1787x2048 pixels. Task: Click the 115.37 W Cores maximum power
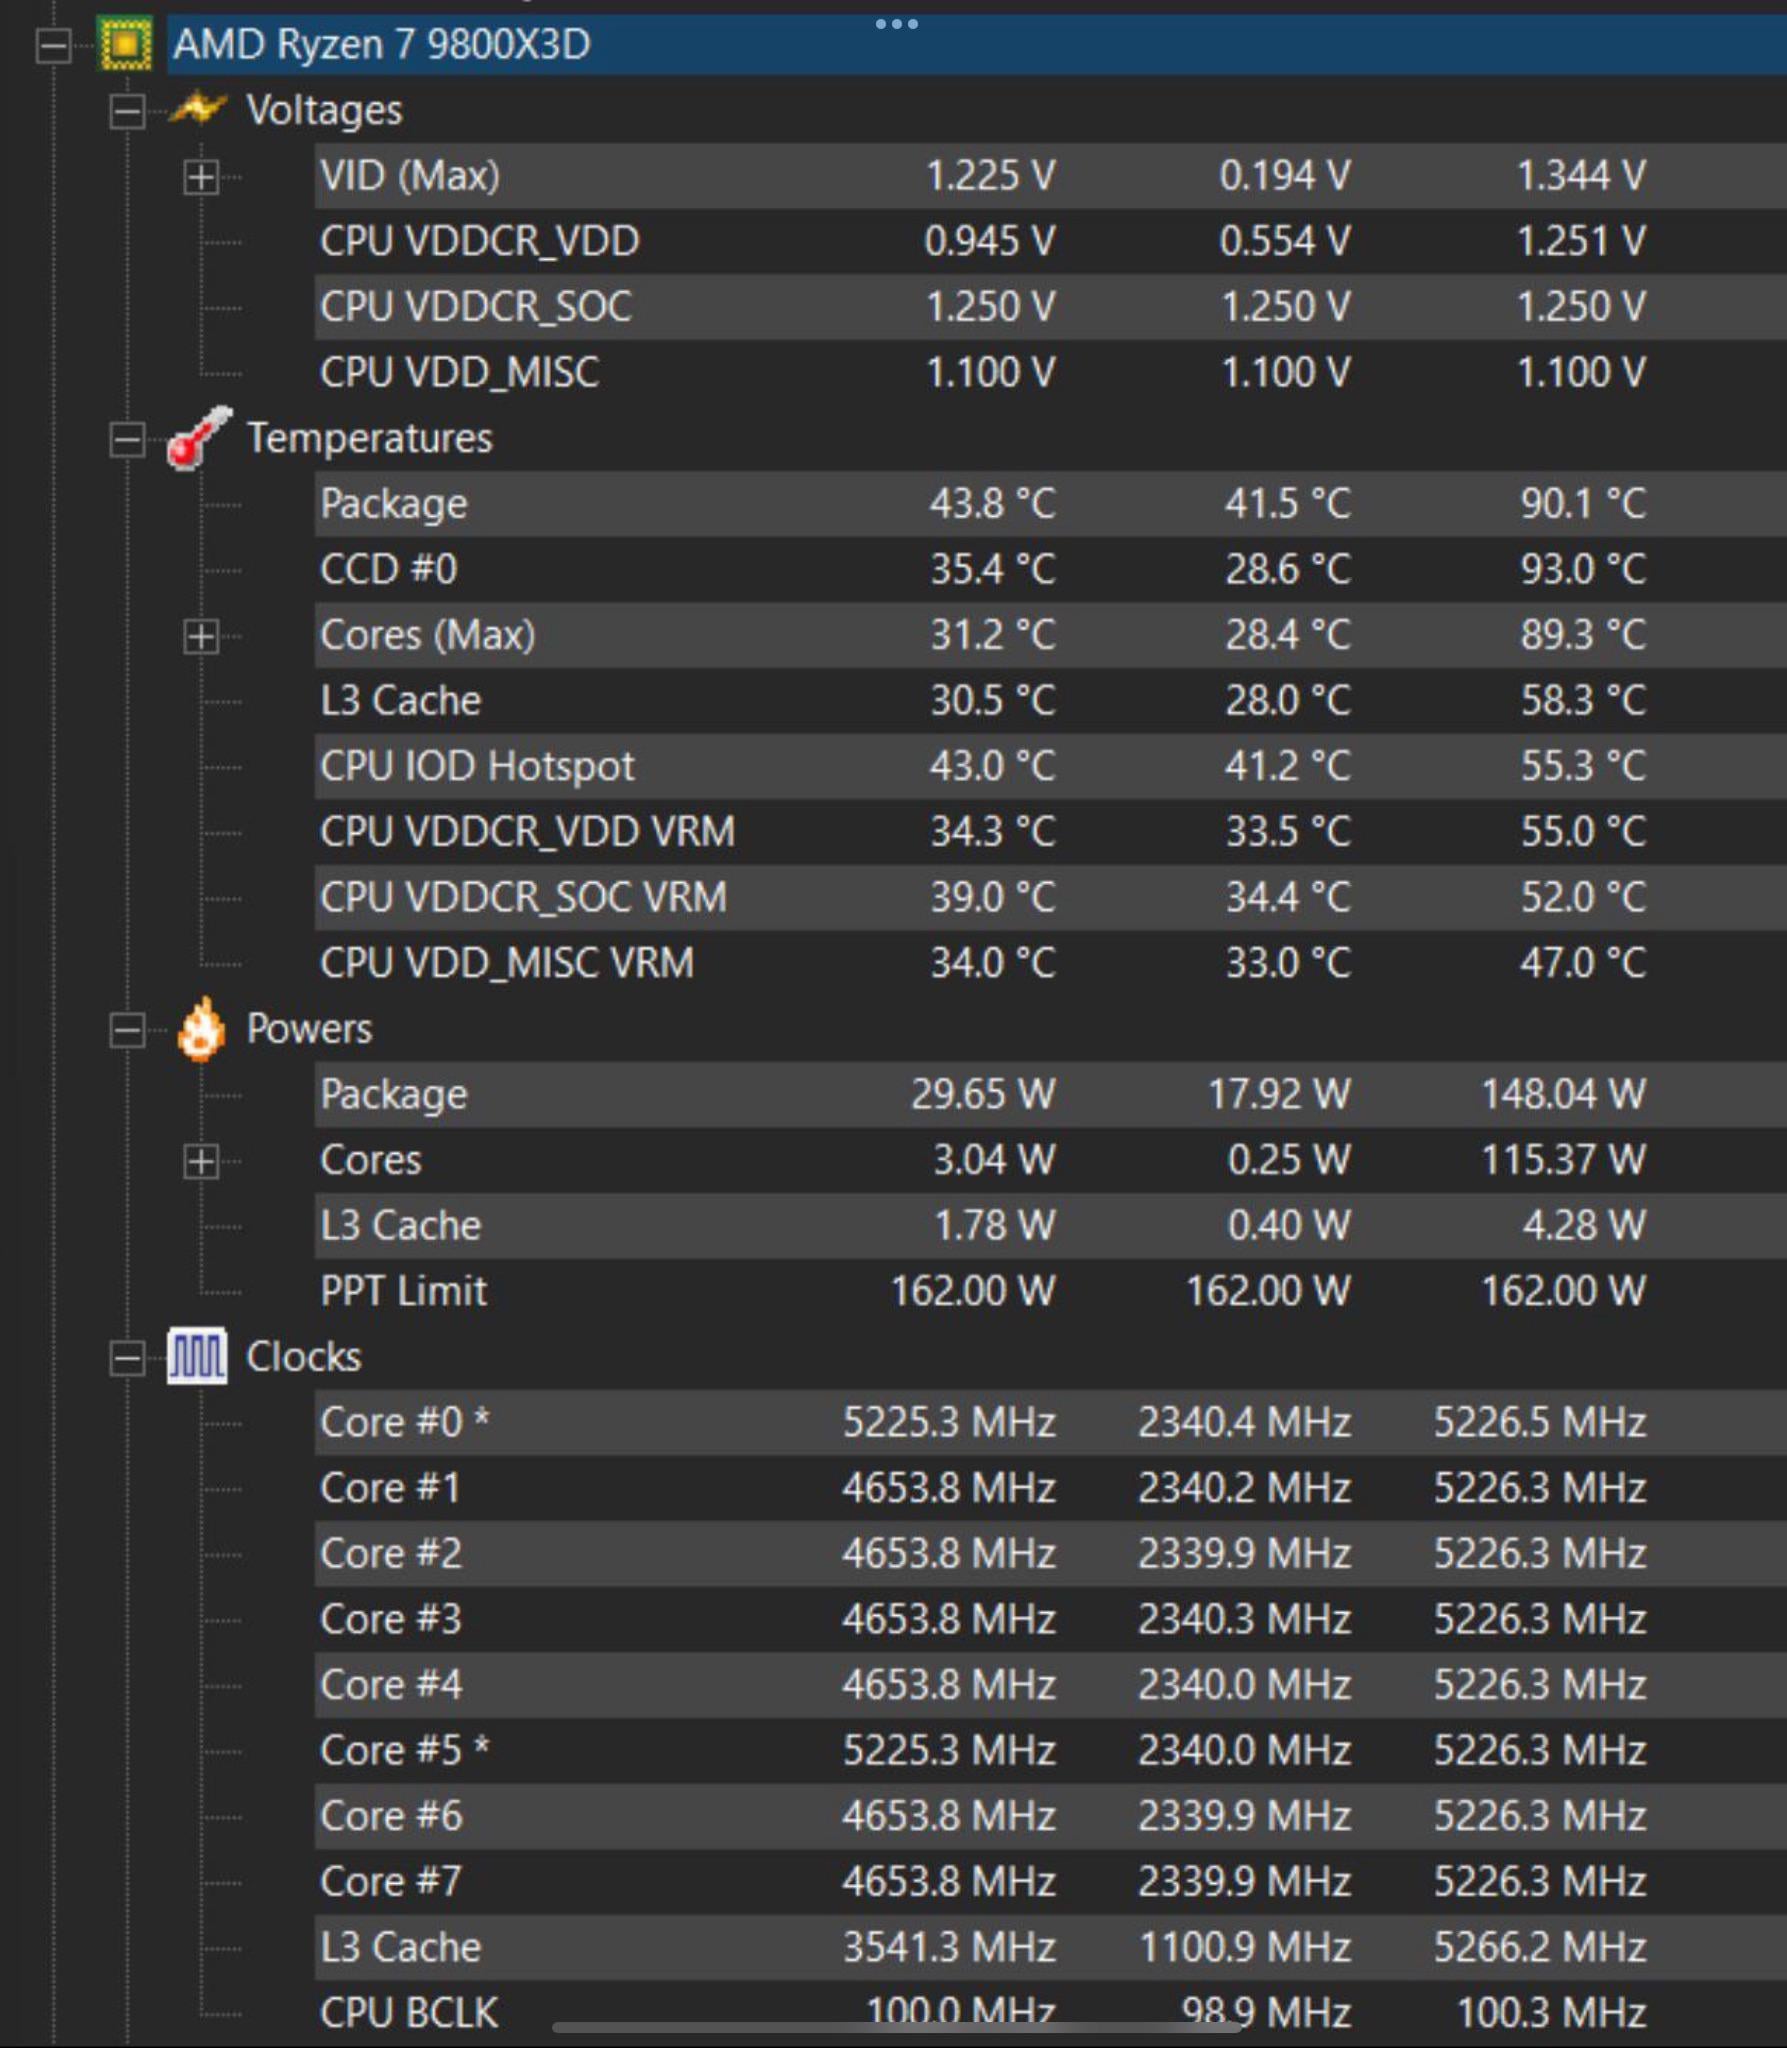pyautogui.click(x=1563, y=1160)
